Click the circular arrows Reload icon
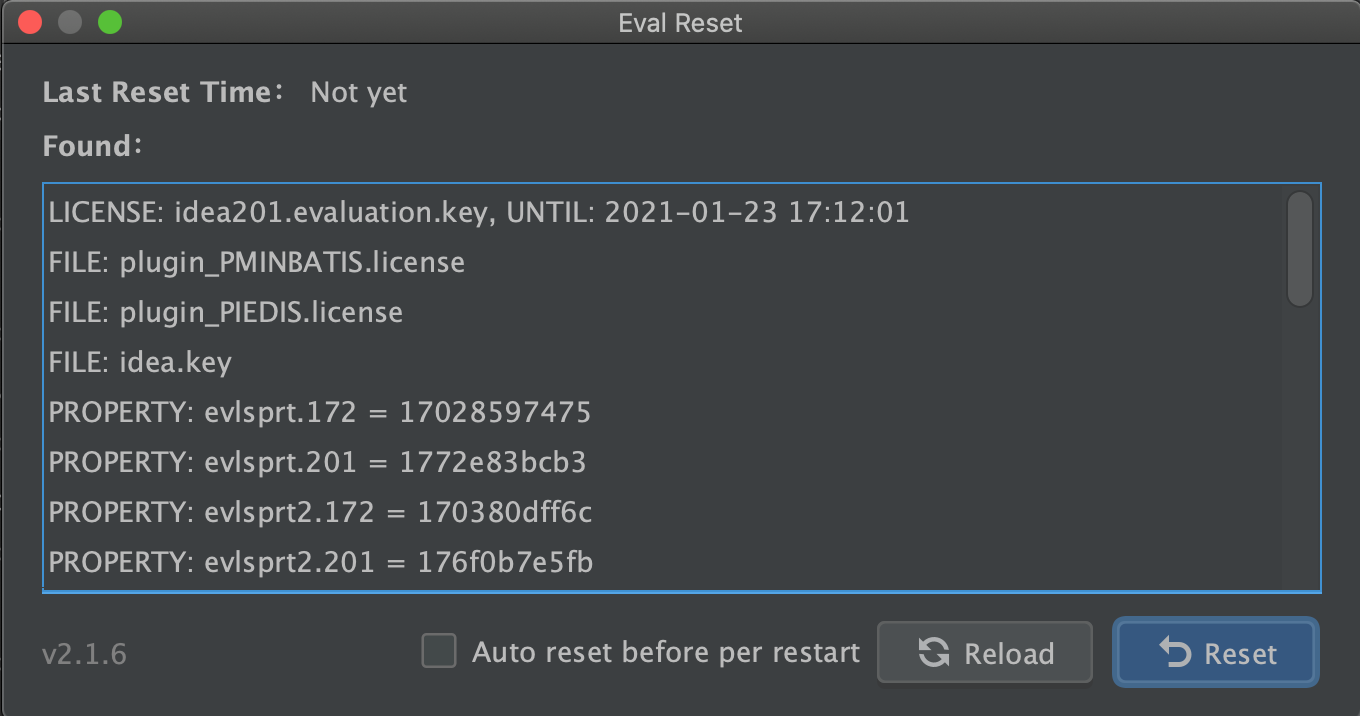 point(934,654)
